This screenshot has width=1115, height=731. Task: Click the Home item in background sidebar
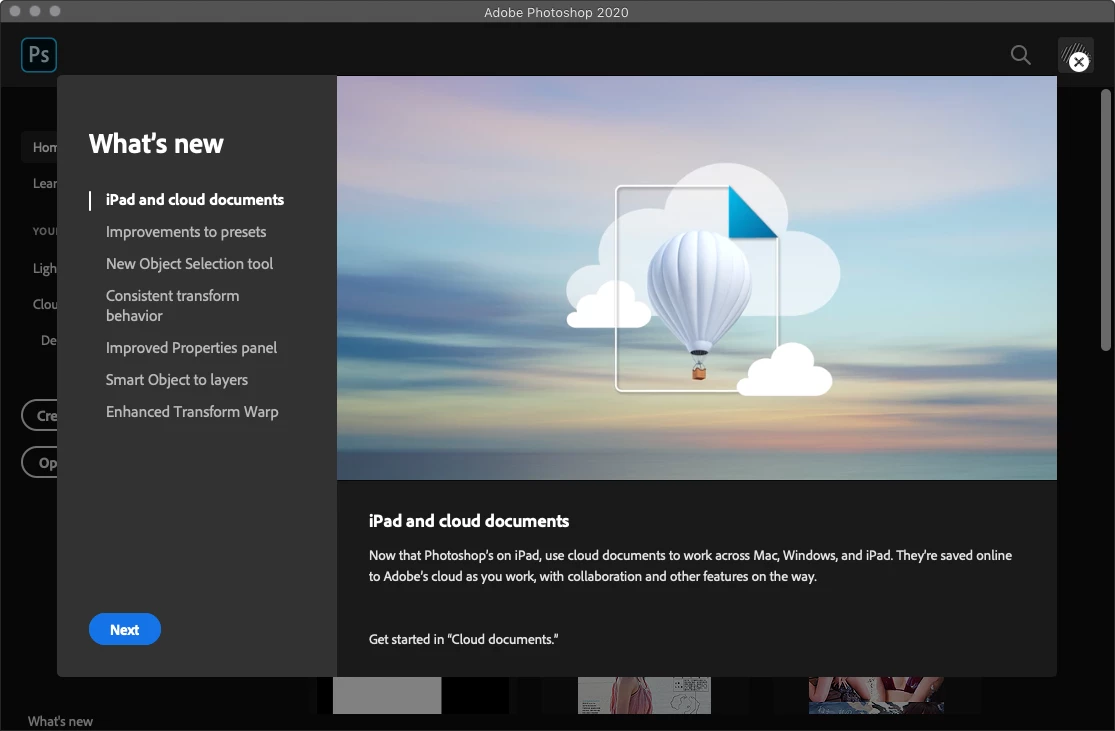pos(40,147)
